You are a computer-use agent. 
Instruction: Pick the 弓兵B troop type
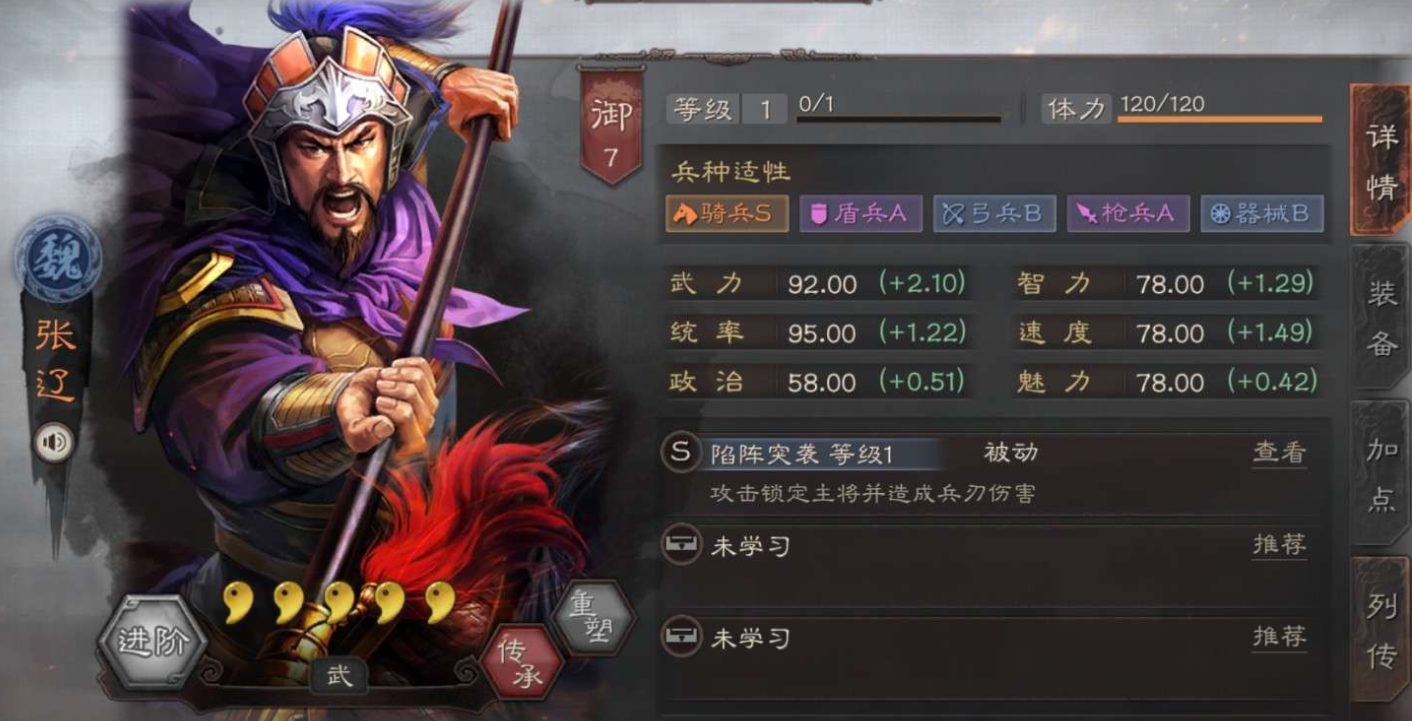coord(994,213)
